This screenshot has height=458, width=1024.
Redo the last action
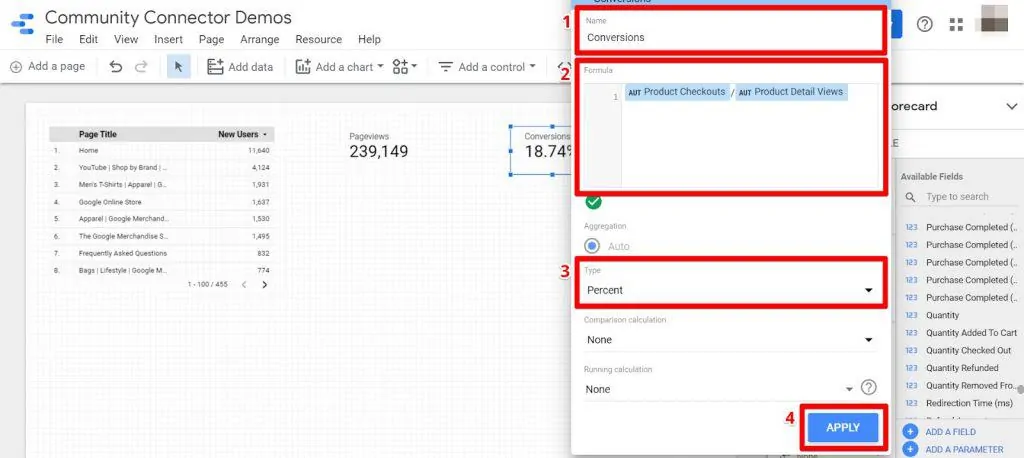click(x=141, y=67)
